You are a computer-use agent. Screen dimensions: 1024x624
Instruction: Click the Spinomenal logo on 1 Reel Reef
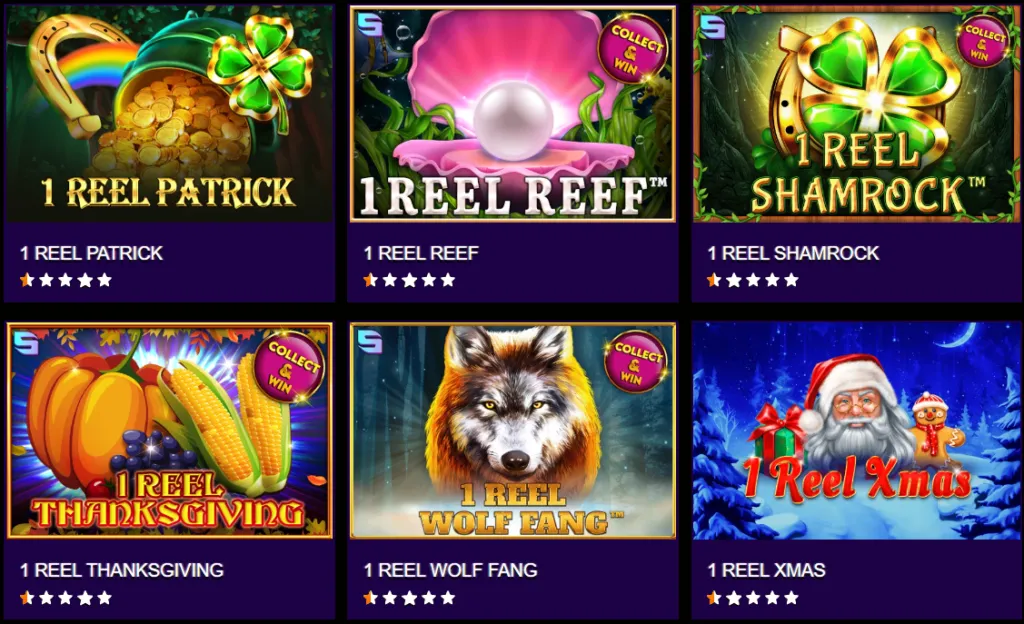370,25
